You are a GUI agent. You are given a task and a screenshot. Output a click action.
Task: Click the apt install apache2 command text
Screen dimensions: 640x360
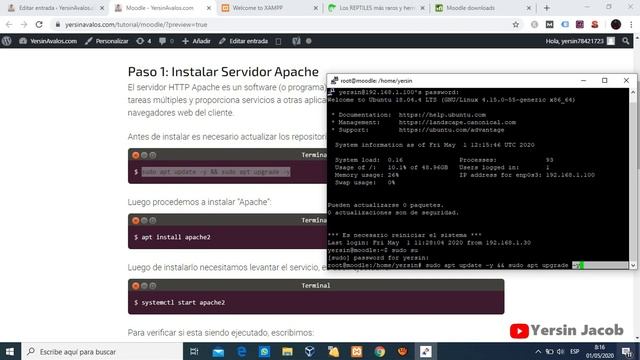click(176, 237)
